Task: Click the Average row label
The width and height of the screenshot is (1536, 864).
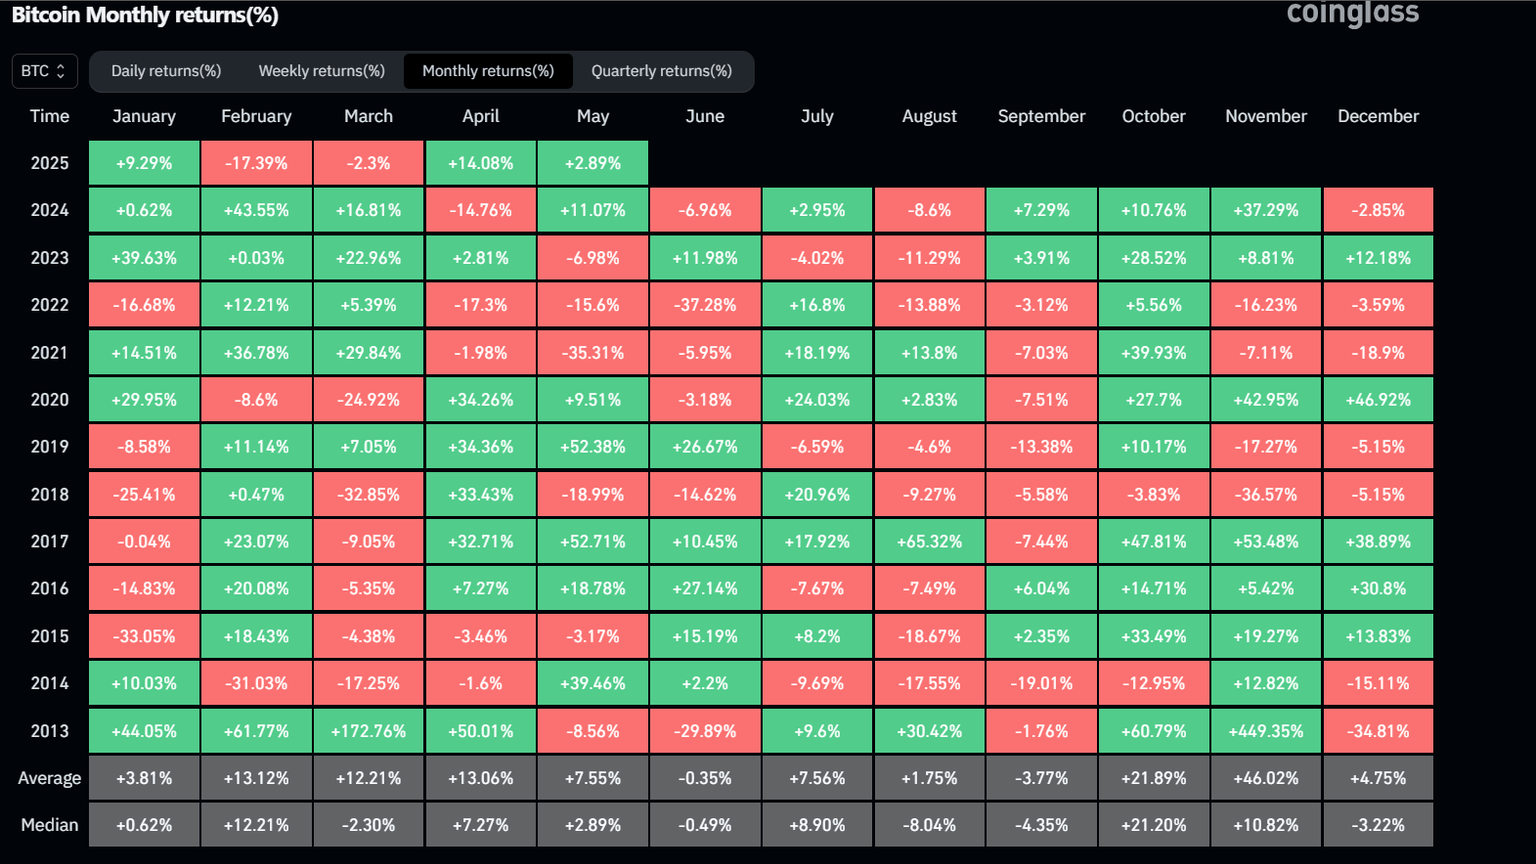Action: pos(49,777)
